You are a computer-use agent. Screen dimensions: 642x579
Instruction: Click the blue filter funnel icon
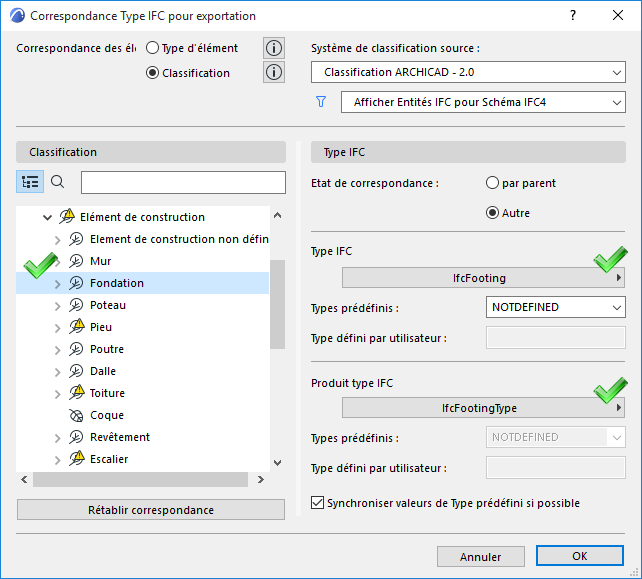(x=321, y=102)
